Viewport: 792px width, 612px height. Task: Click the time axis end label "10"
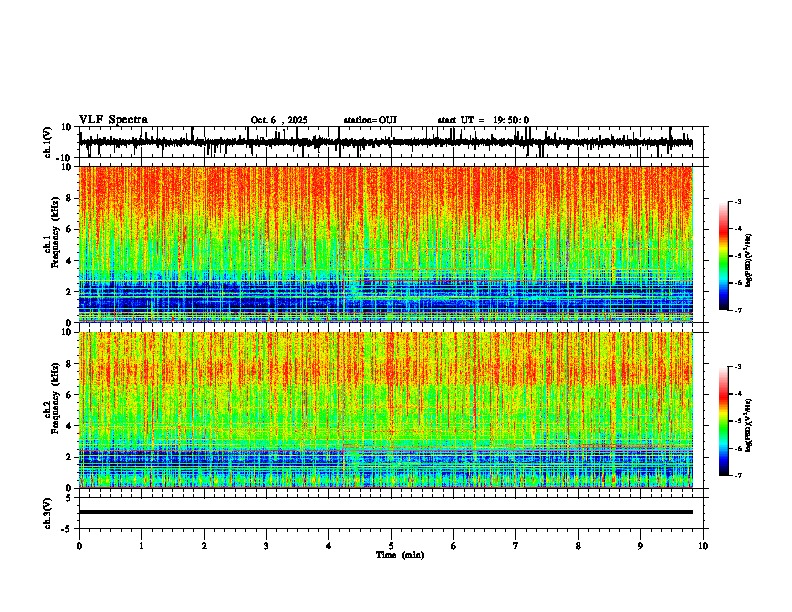point(703,546)
